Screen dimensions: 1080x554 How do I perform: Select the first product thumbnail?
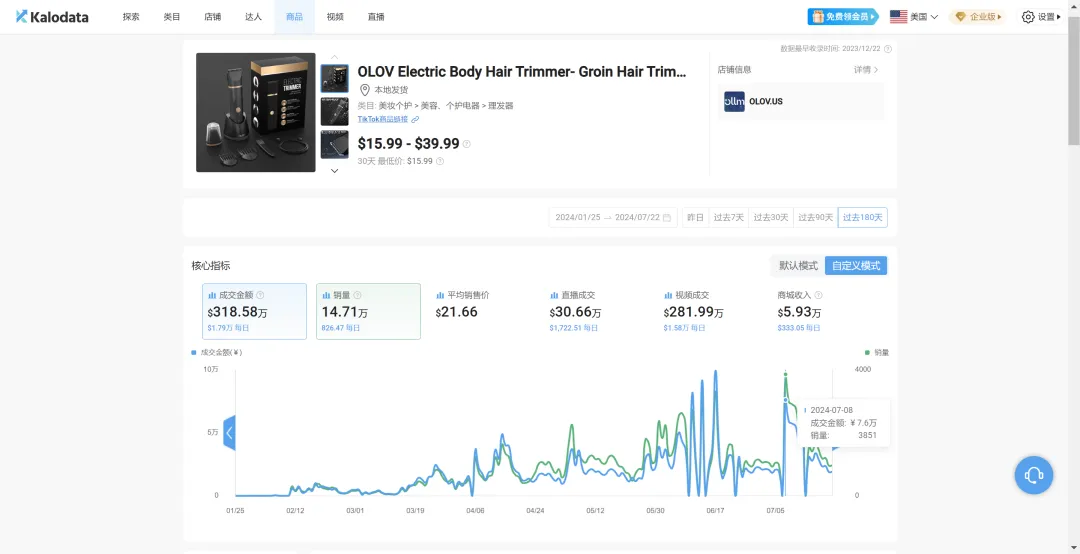coord(335,79)
